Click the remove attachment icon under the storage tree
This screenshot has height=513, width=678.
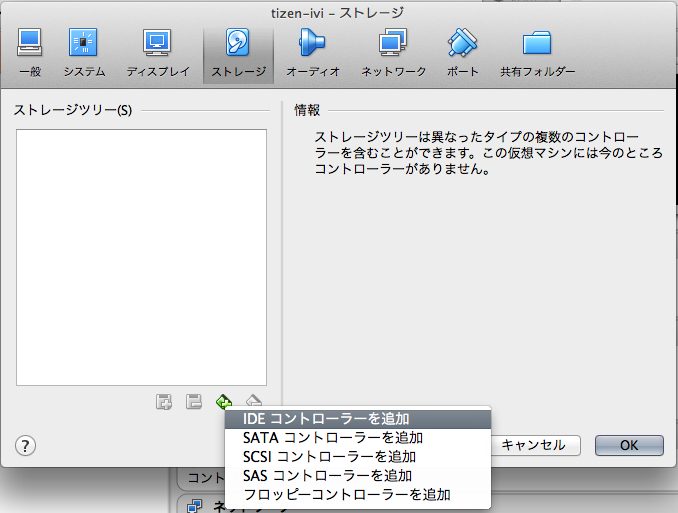tap(194, 402)
